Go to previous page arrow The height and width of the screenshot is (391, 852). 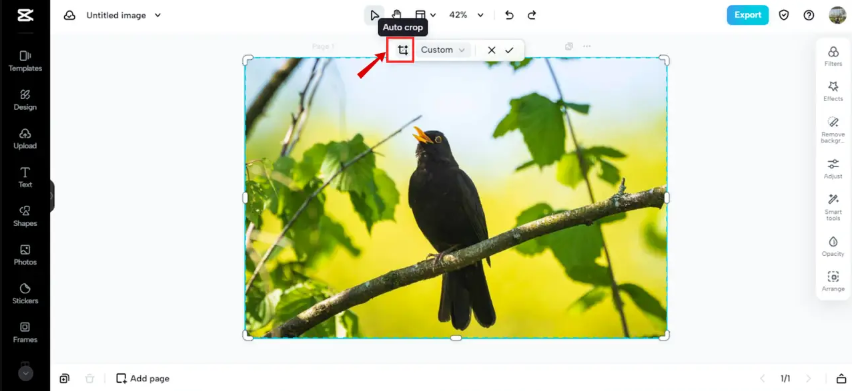pos(762,379)
